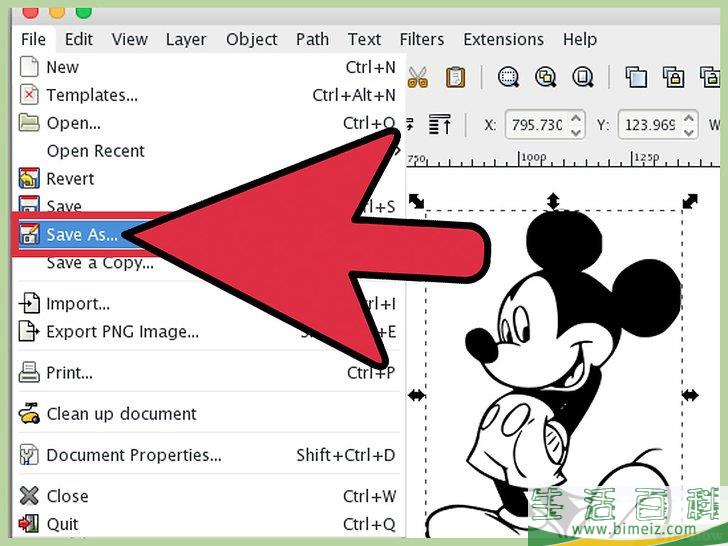Open the Layer menu
The height and width of the screenshot is (546, 728).
click(186, 39)
